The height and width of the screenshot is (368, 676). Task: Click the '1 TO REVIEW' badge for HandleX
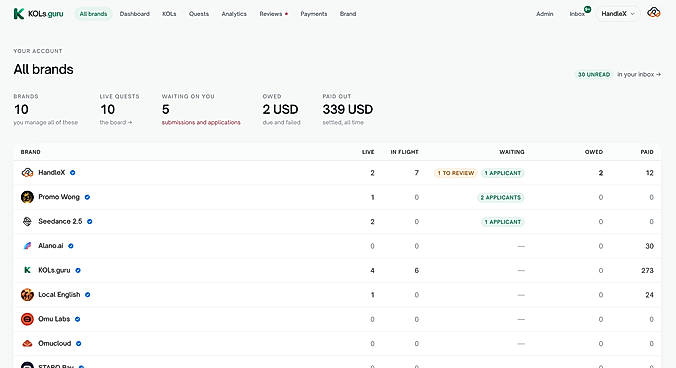tap(456, 173)
